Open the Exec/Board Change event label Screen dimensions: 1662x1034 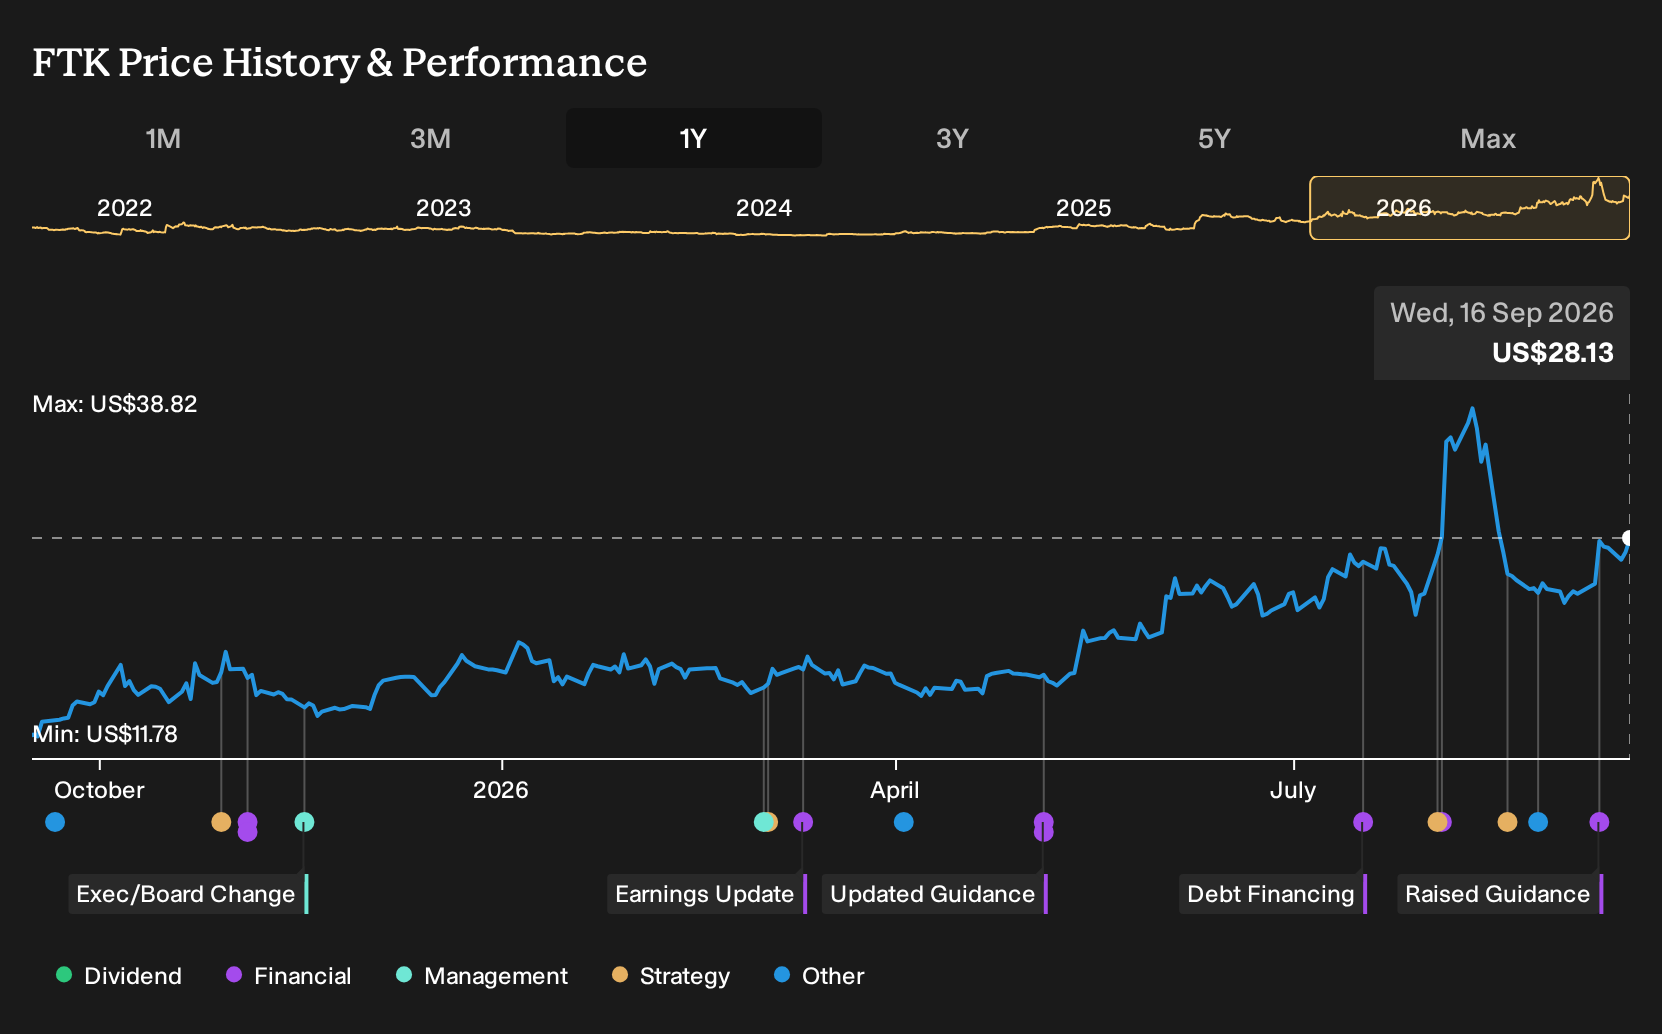coord(188,894)
